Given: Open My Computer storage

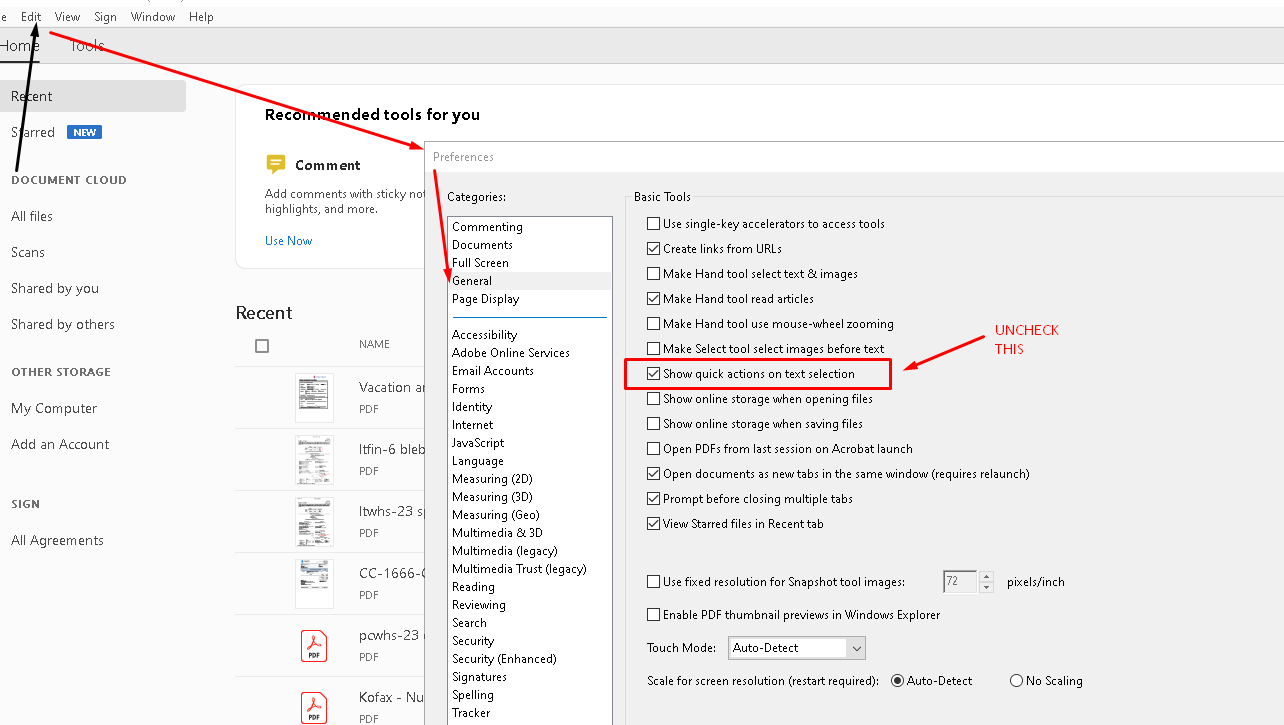Looking at the screenshot, I should point(54,408).
